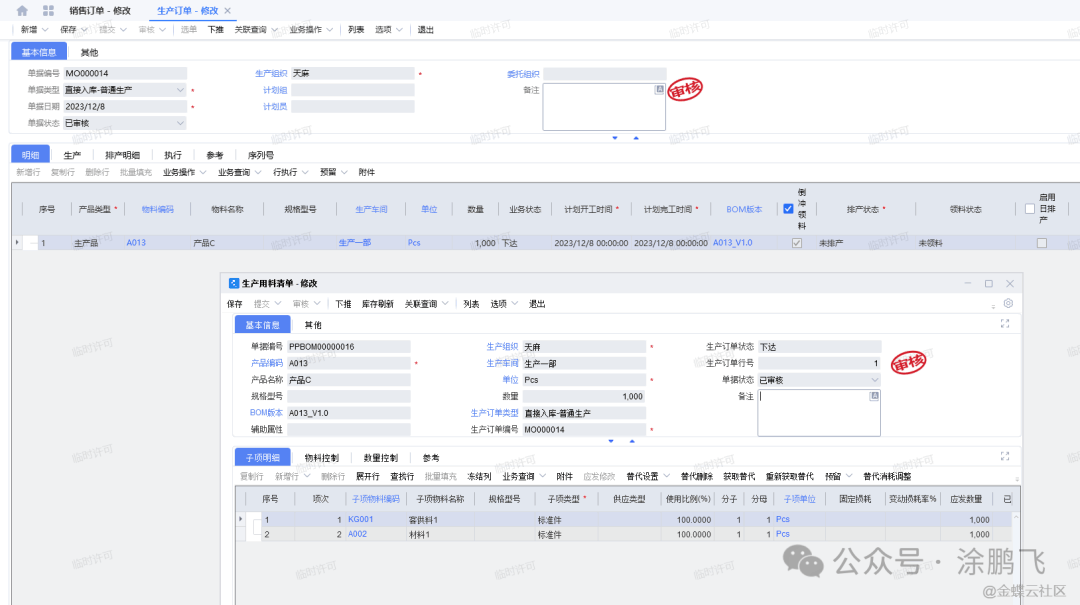
Task: Switch to the 物料控制 tab
Action: 321,457
